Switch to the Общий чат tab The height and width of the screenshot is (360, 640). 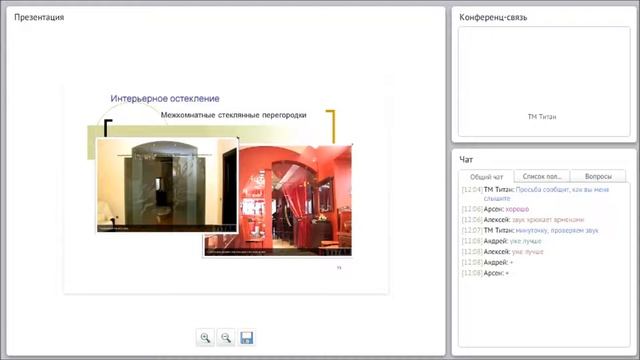486,177
